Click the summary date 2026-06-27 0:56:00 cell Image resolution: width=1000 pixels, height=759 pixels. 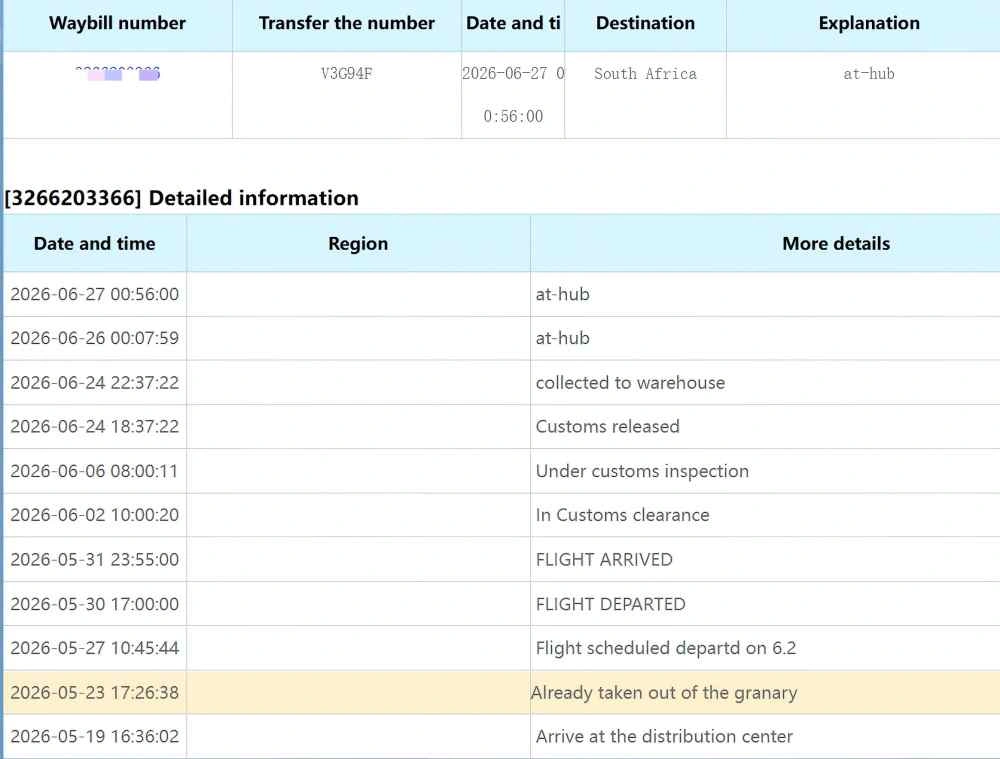coord(513,95)
